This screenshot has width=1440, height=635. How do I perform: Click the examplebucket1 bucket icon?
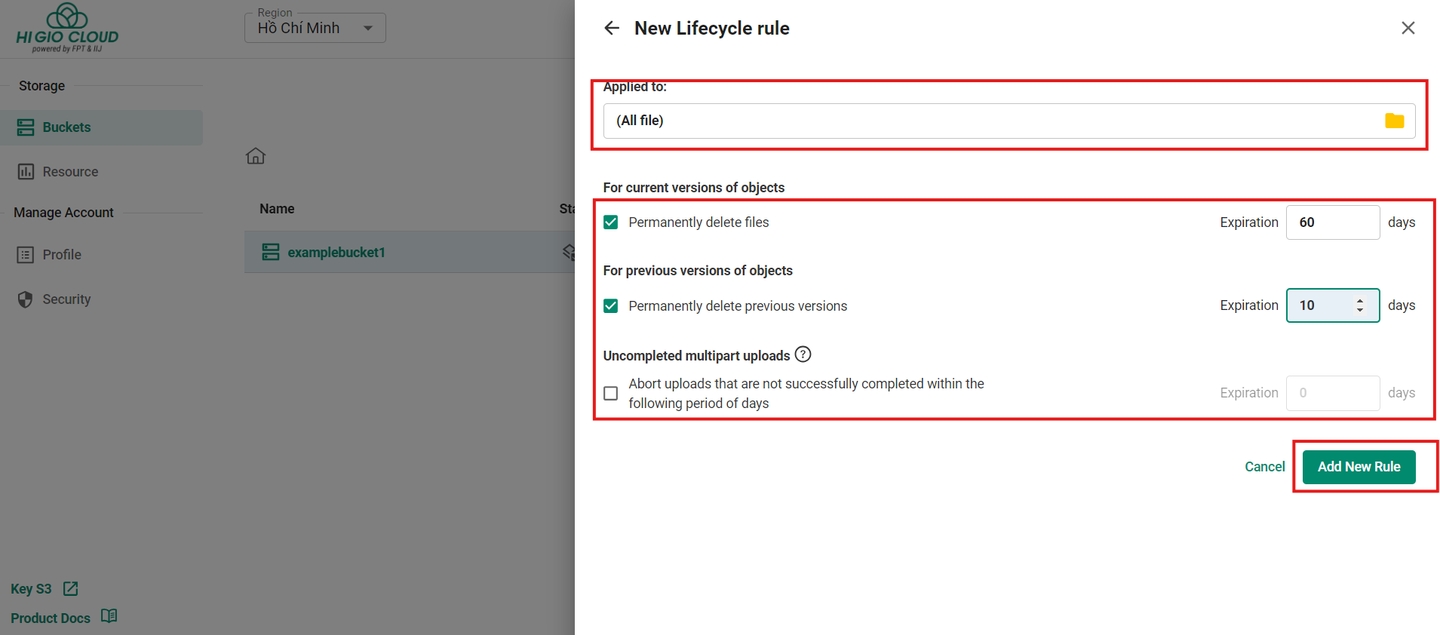(x=270, y=252)
